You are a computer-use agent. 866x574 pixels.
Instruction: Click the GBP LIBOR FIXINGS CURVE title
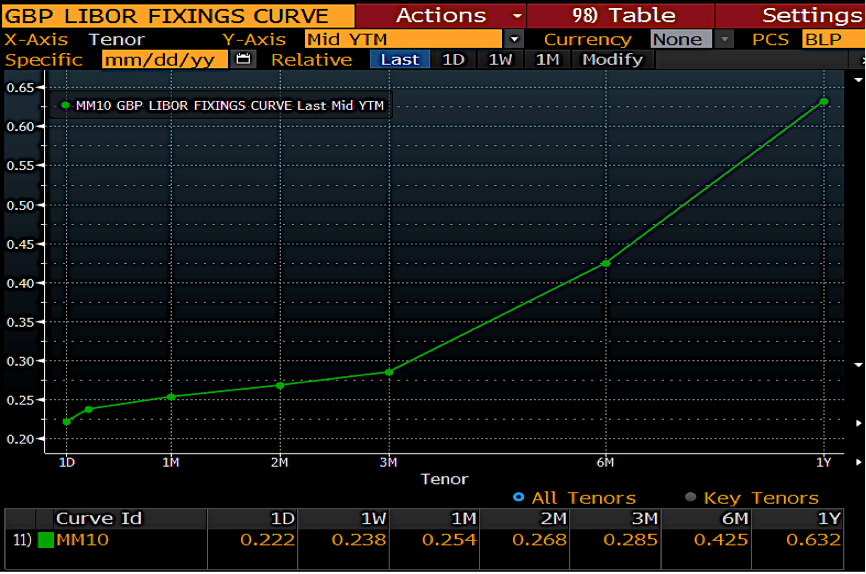click(167, 16)
